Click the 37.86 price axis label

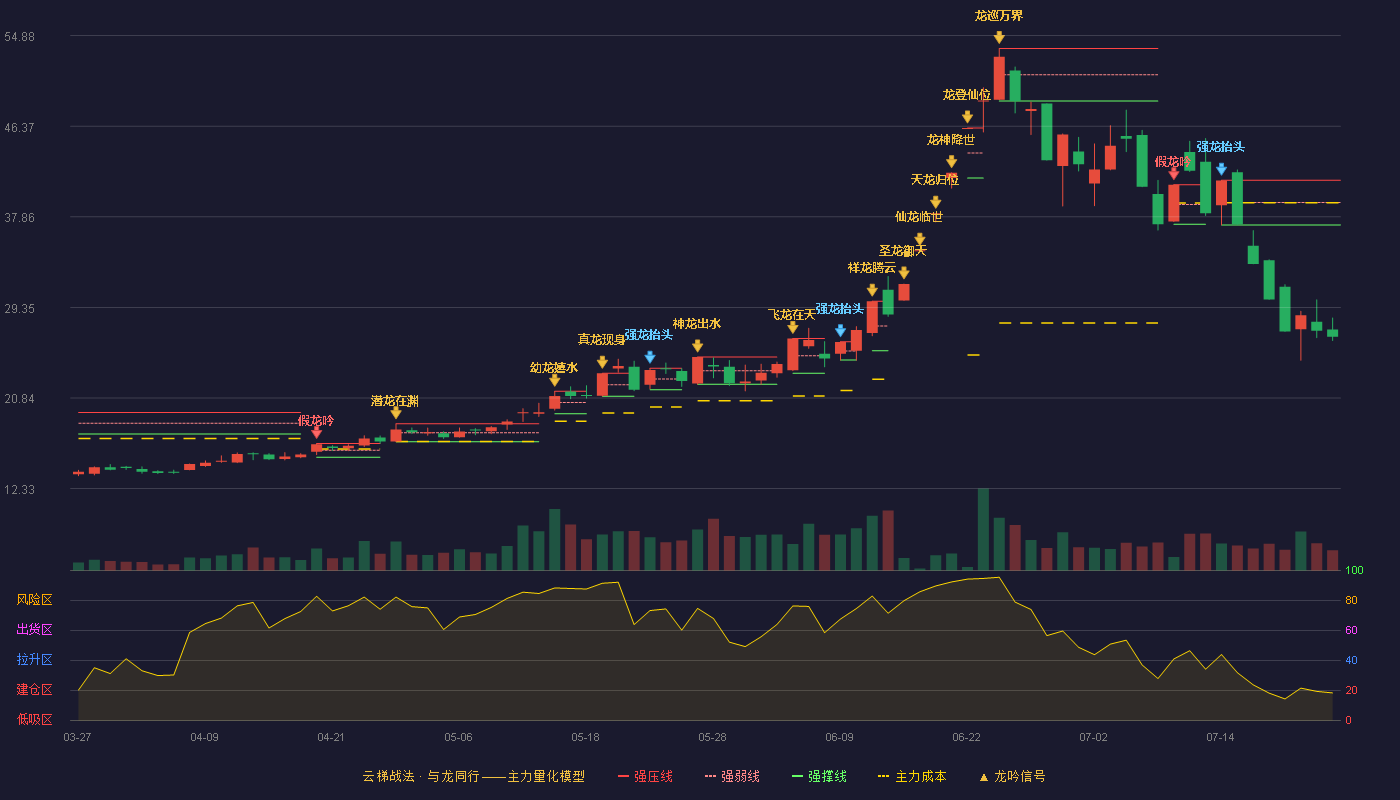point(19,217)
